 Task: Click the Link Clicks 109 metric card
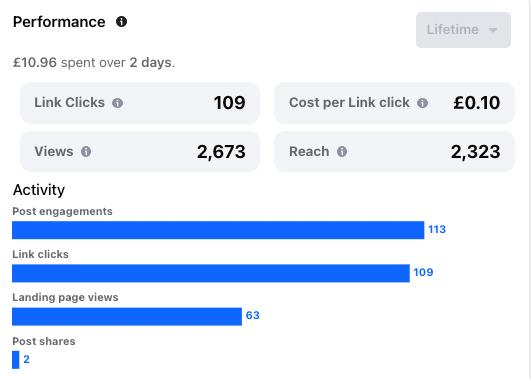(x=140, y=103)
